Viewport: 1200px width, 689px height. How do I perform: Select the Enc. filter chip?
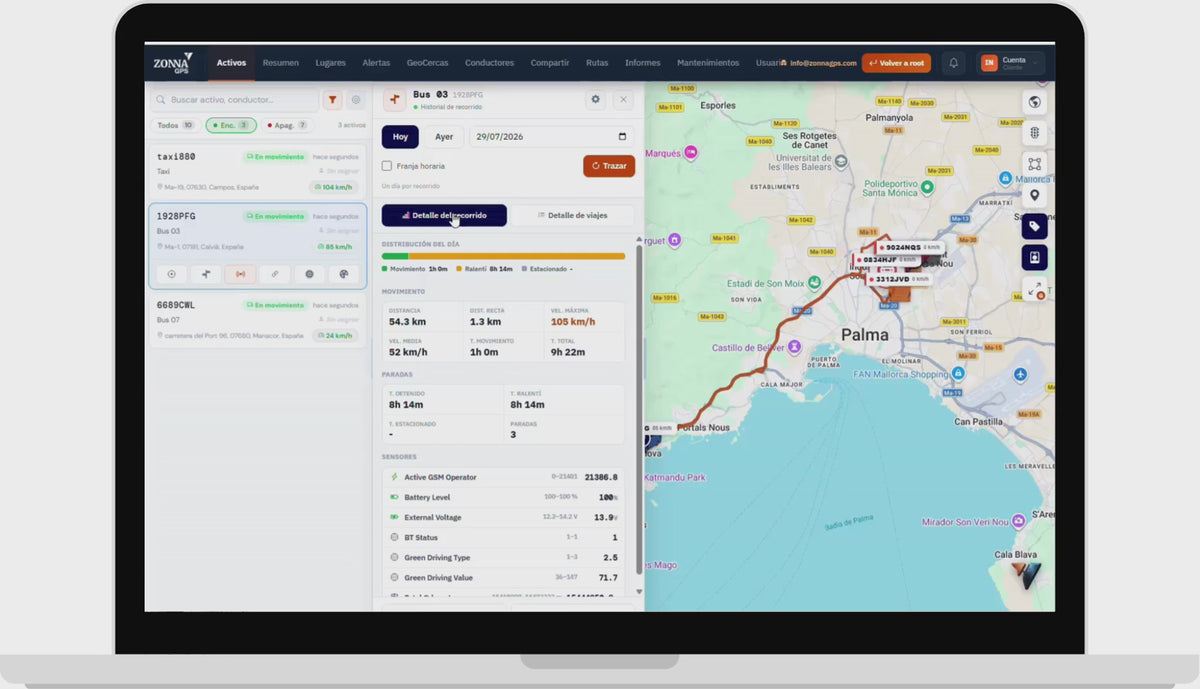[x=231, y=125]
